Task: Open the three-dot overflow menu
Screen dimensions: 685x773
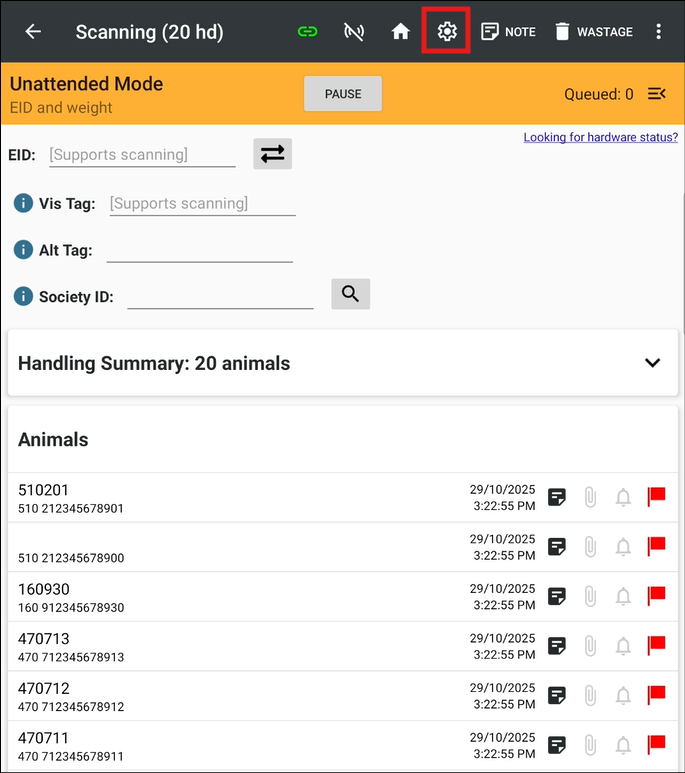Action: point(658,31)
